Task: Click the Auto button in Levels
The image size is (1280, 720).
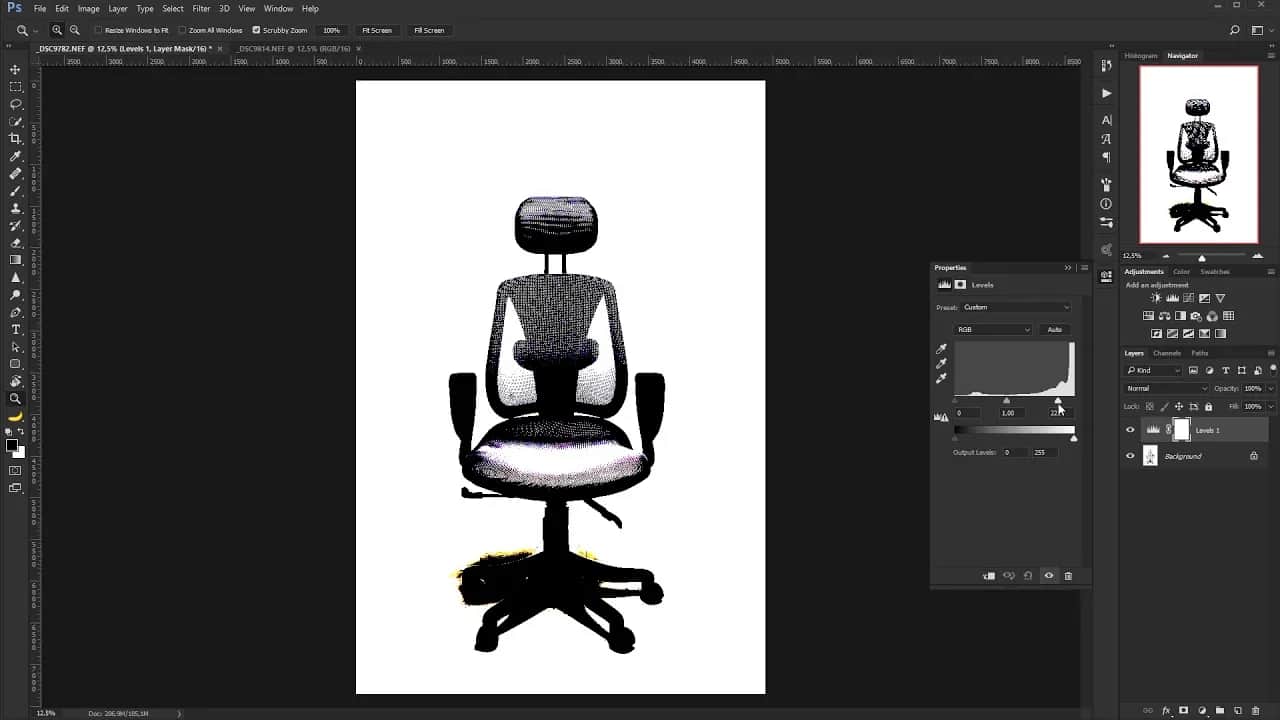Action: 1054,329
